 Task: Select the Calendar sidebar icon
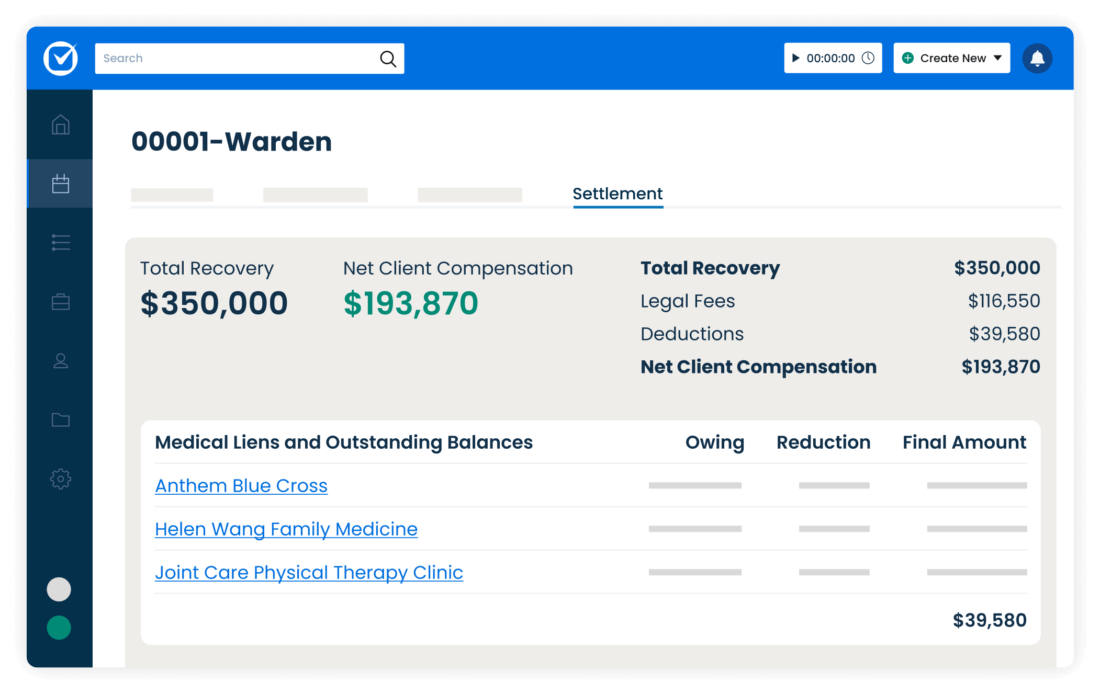(60, 183)
